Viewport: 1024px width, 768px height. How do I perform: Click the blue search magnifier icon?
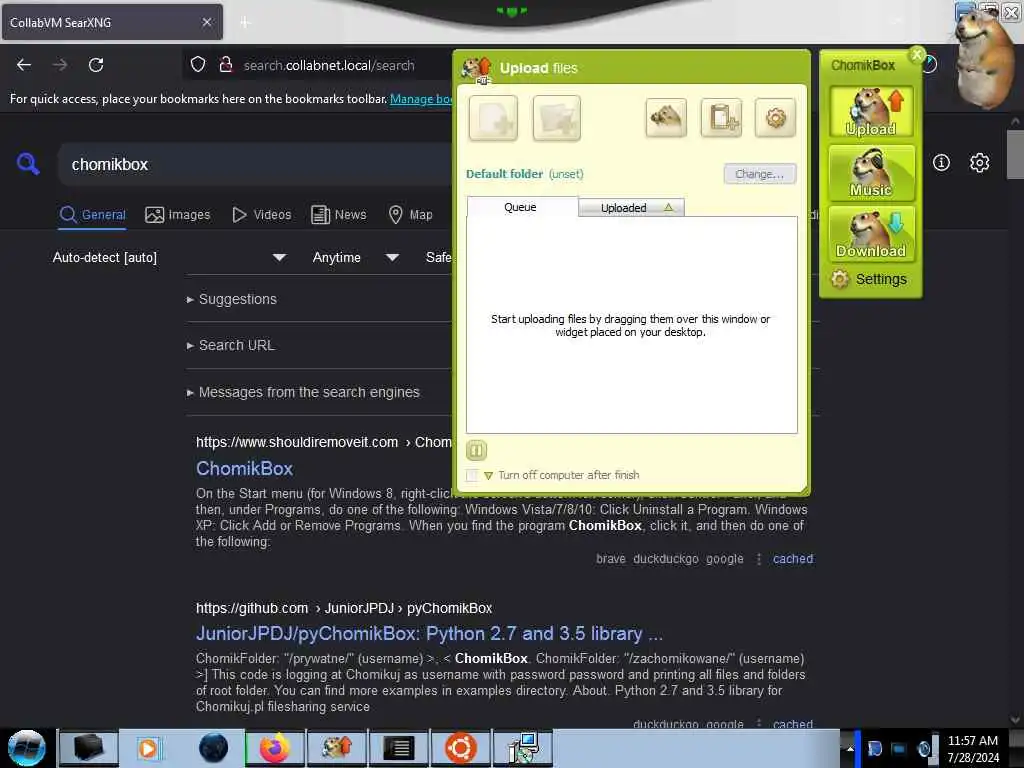pyautogui.click(x=27, y=163)
